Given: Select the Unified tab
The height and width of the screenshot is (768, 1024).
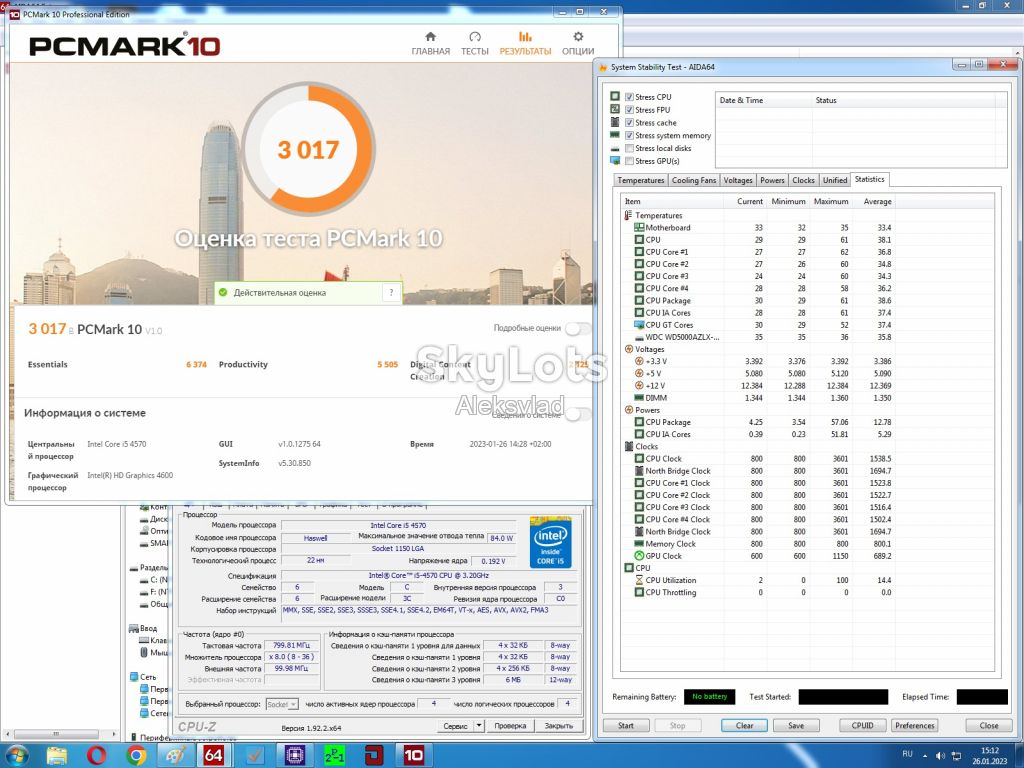Looking at the screenshot, I should 835,180.
